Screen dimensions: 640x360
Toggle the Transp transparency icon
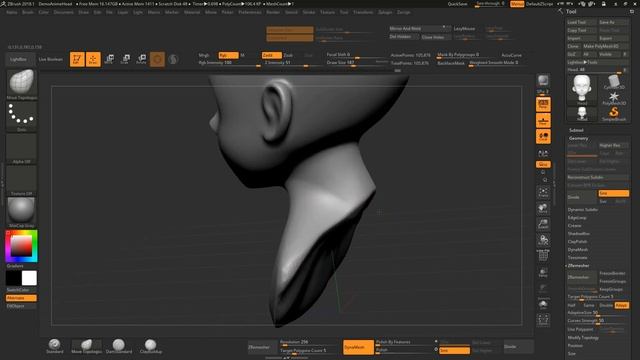pyautogui.click(x=543, y=272)
